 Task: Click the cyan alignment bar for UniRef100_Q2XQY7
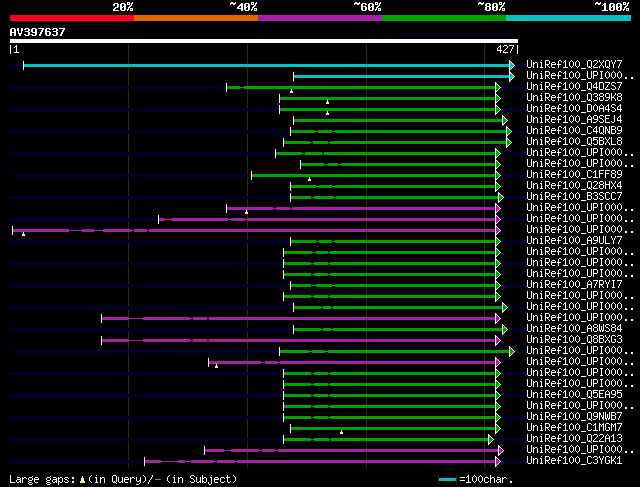(267, 65)
